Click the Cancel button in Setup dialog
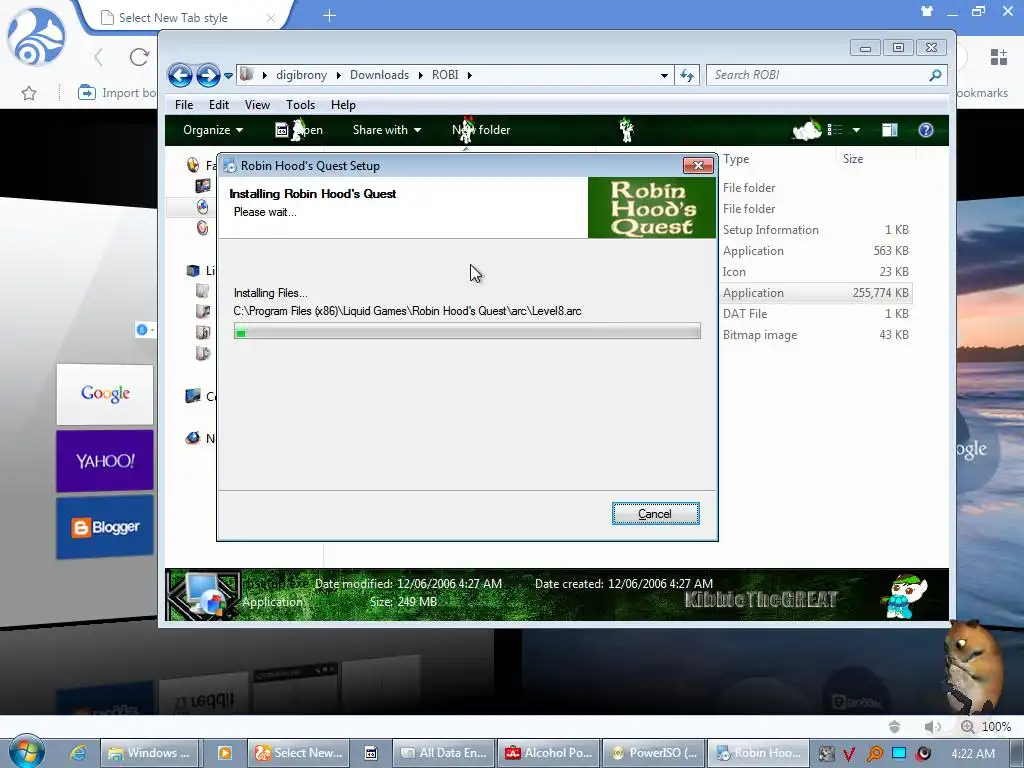 [x=655, y=514]
